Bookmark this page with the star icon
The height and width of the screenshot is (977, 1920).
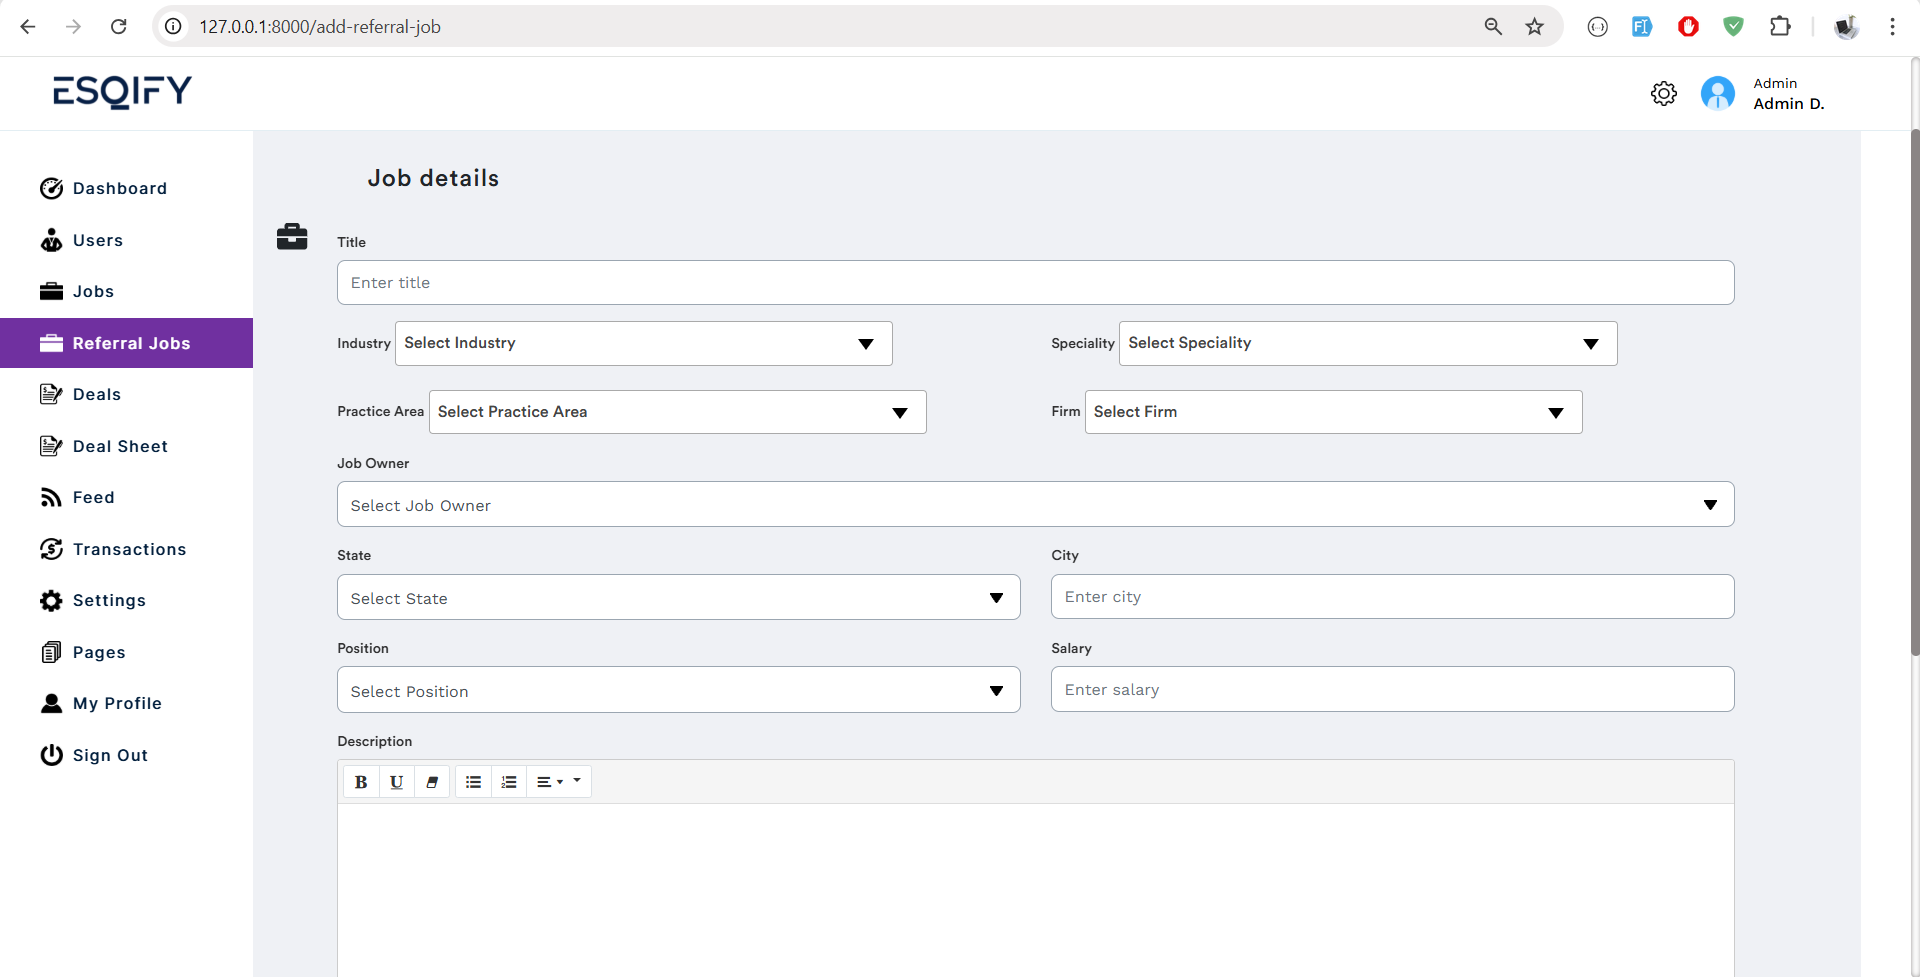pos(1534,27)
